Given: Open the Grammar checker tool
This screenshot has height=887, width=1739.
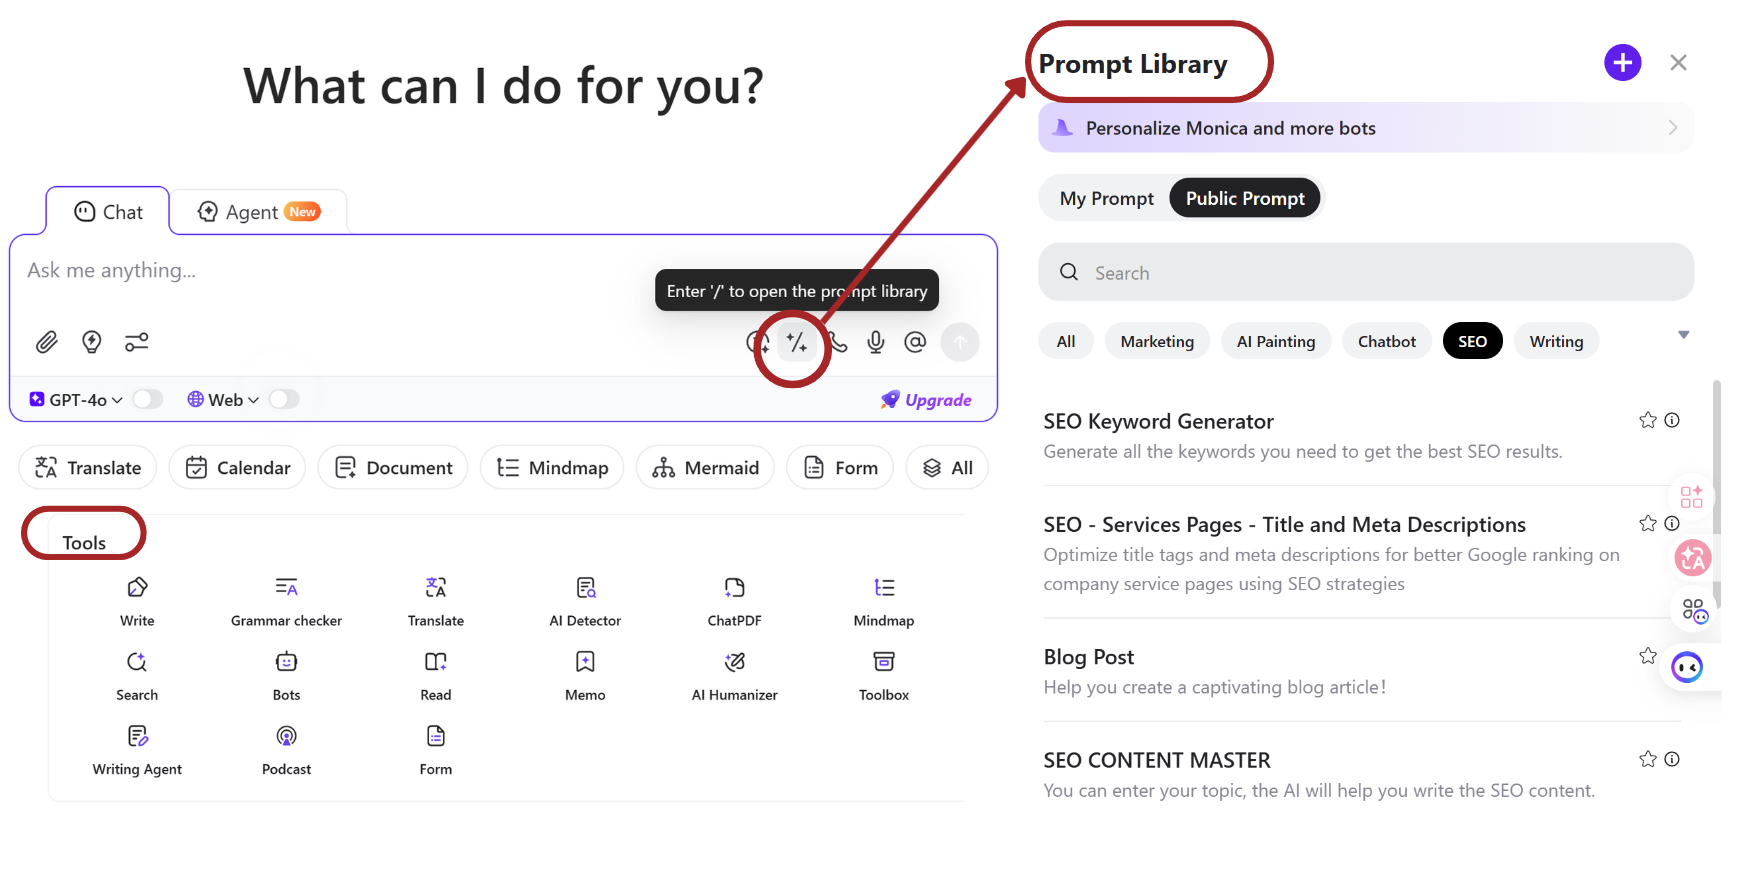Looking at the screenshot, I should coord(287,601).
